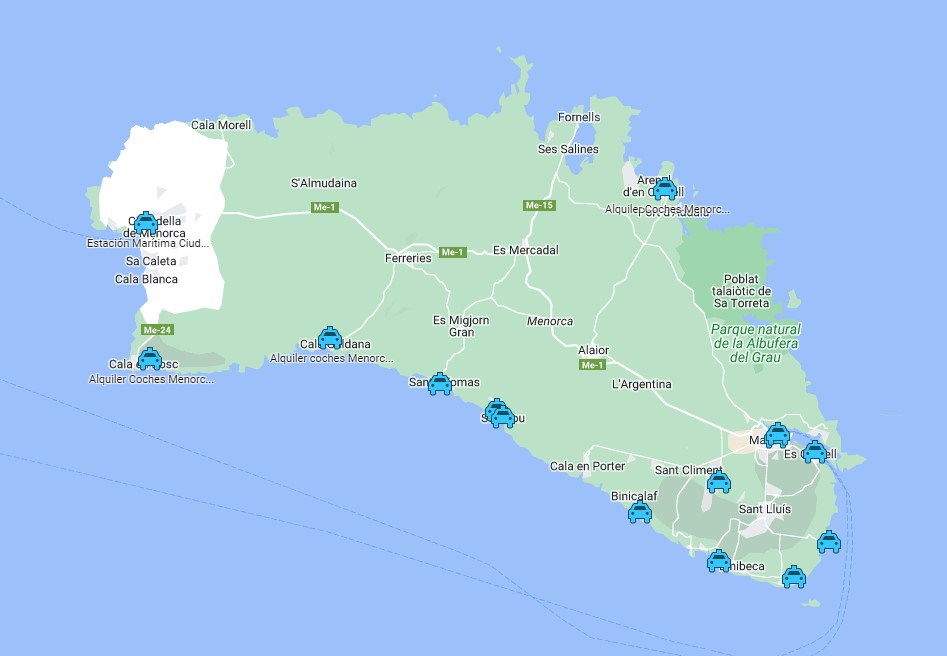Image resolution: width=947 pixels, height=656 pixels.
Task: Select the taxi marker at Maó
Action: tap(779, 434)
